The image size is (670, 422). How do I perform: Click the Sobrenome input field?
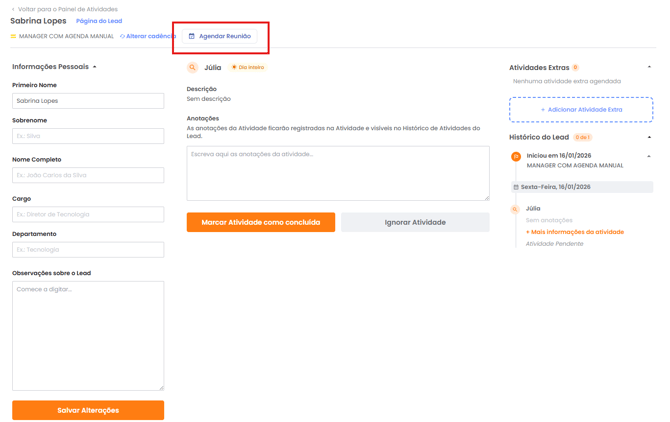coord(88,136)
